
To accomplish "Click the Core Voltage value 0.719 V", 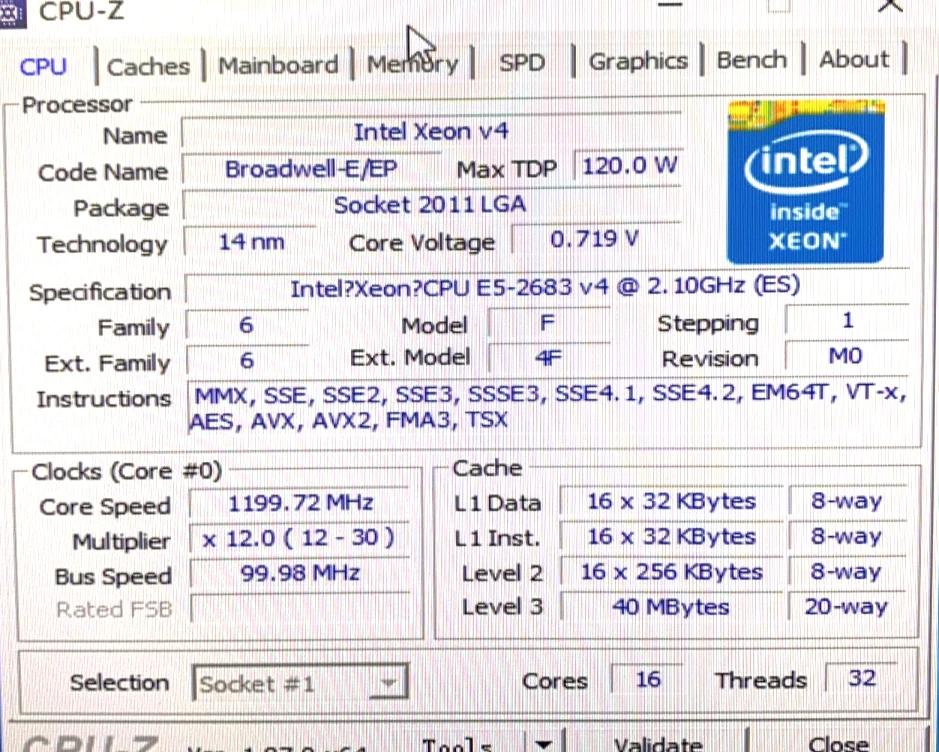I will click(595, 239).
